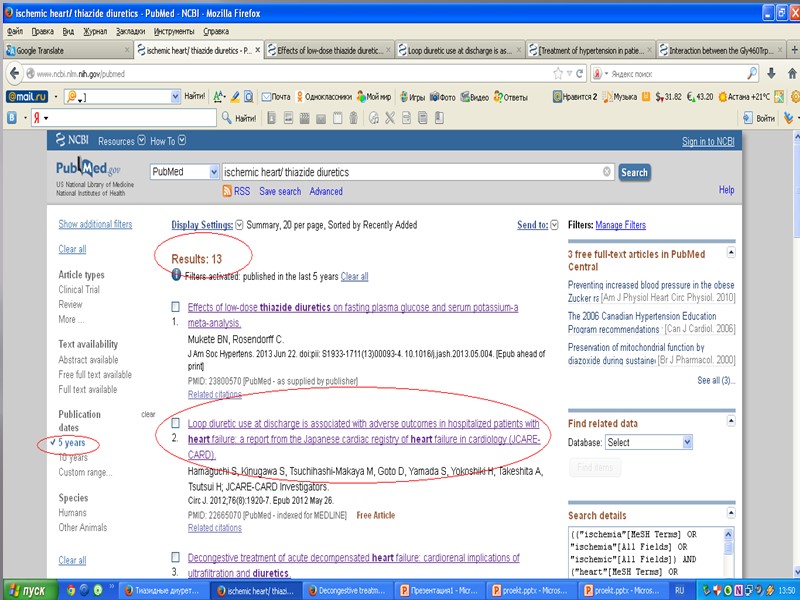Open the downloads arrow icon

pos(771,73)
